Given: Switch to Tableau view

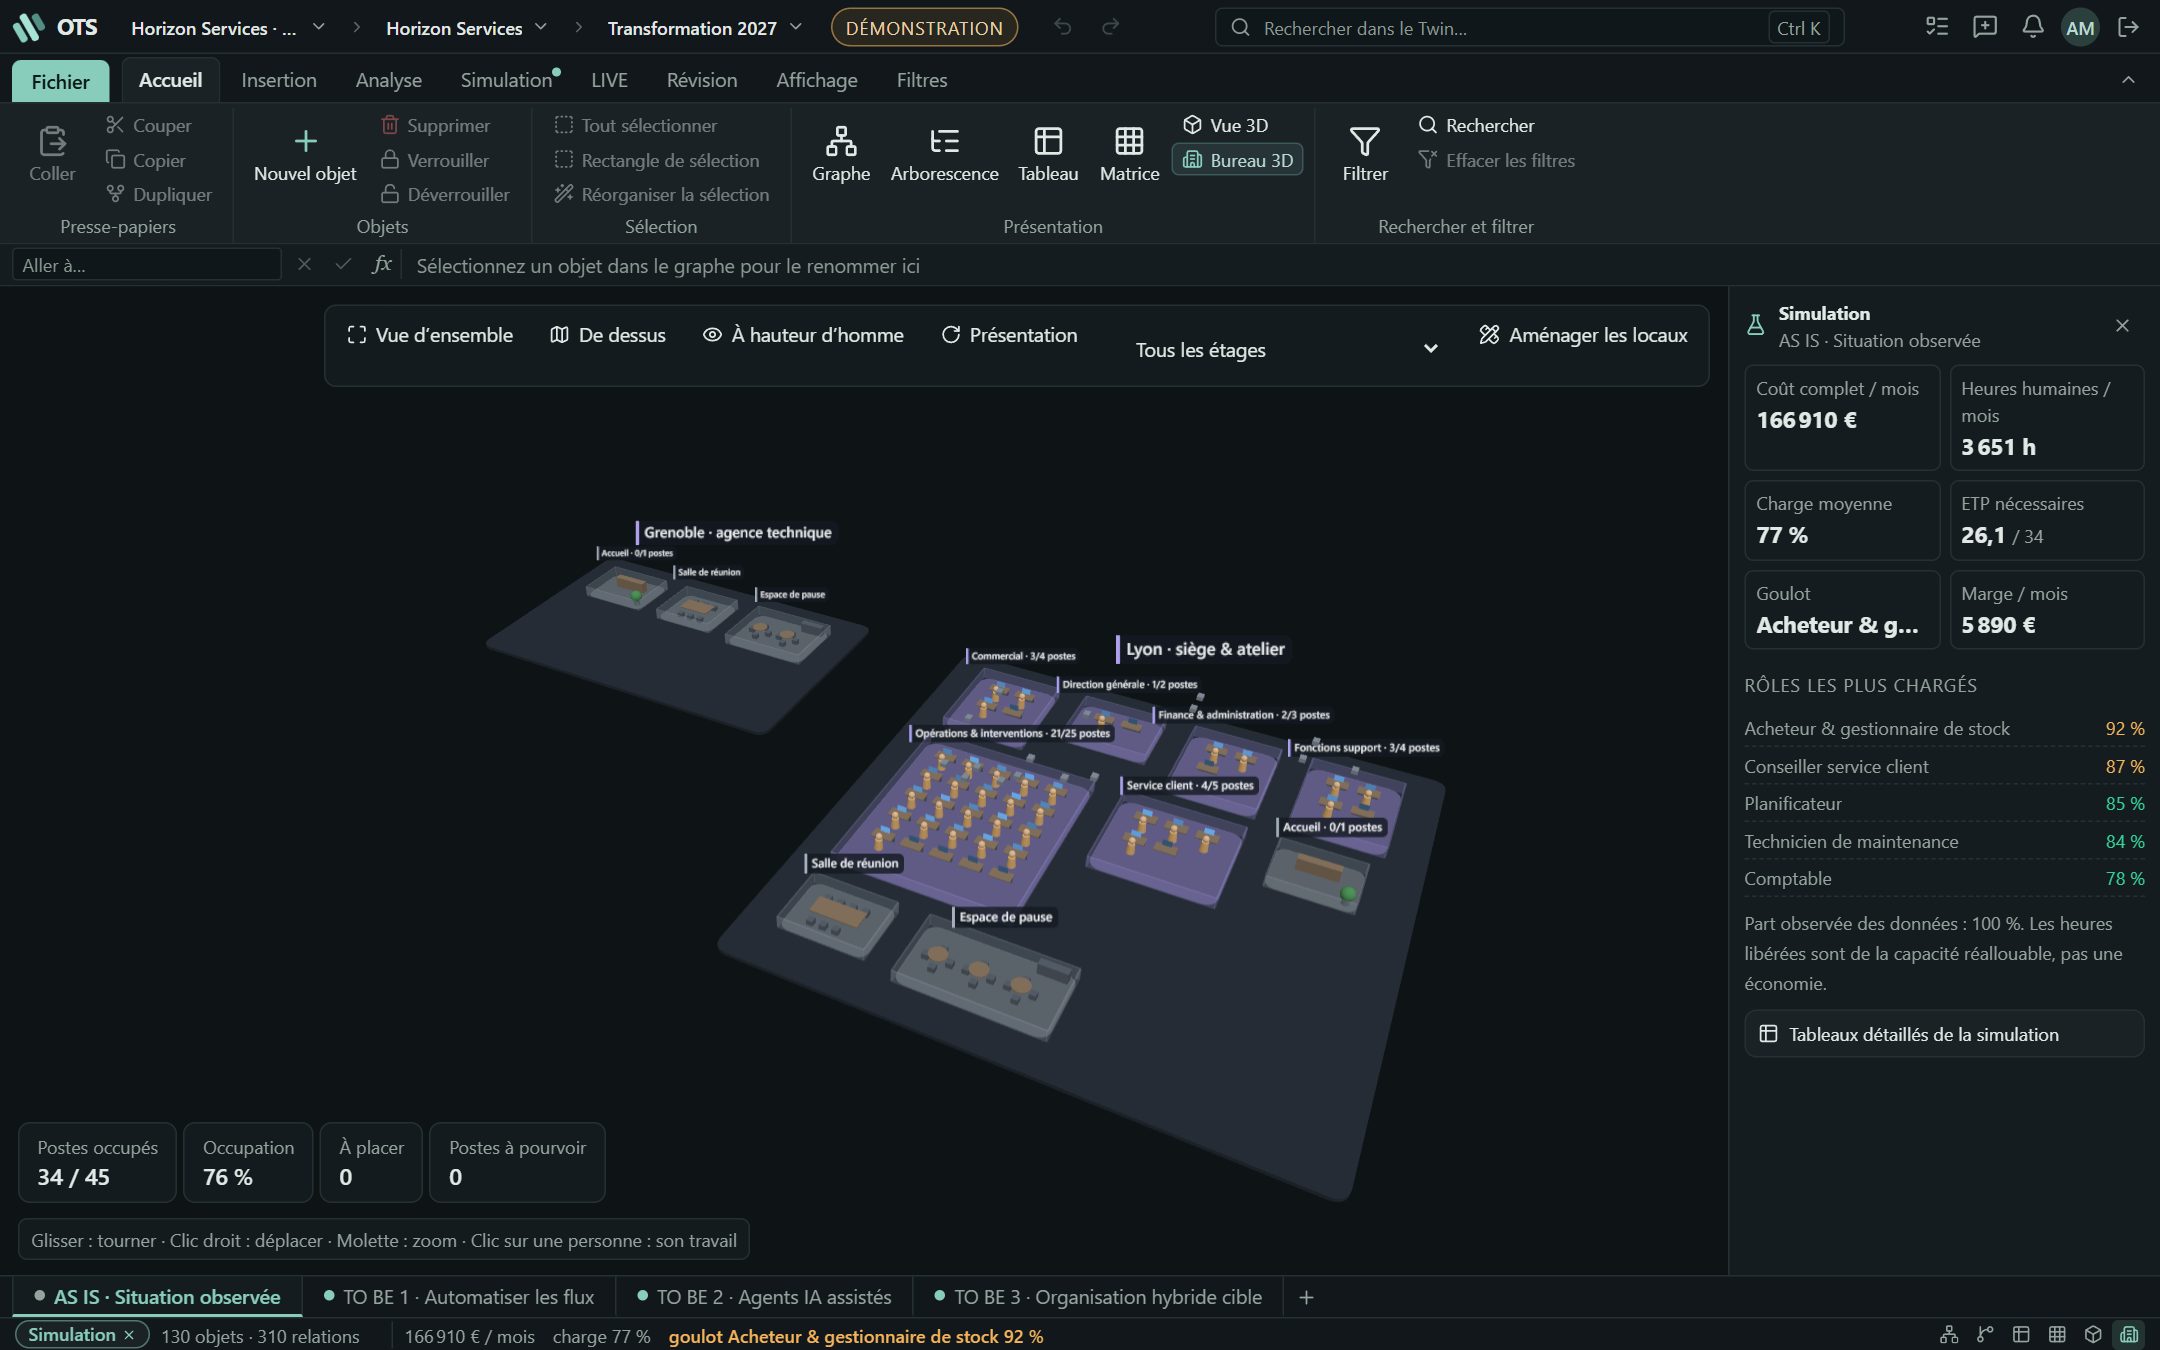Looking at the screenshot, I should coord(1048,154).
